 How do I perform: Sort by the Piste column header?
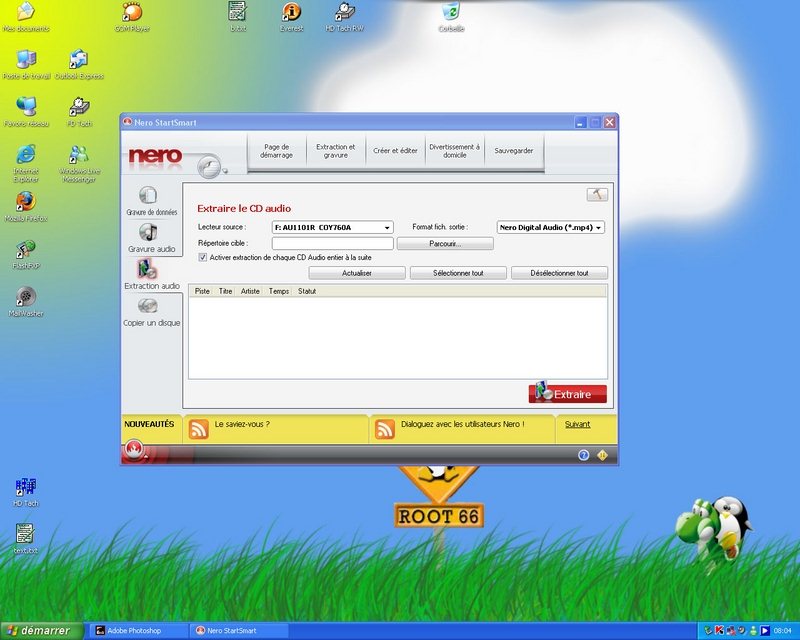(202, 291)
